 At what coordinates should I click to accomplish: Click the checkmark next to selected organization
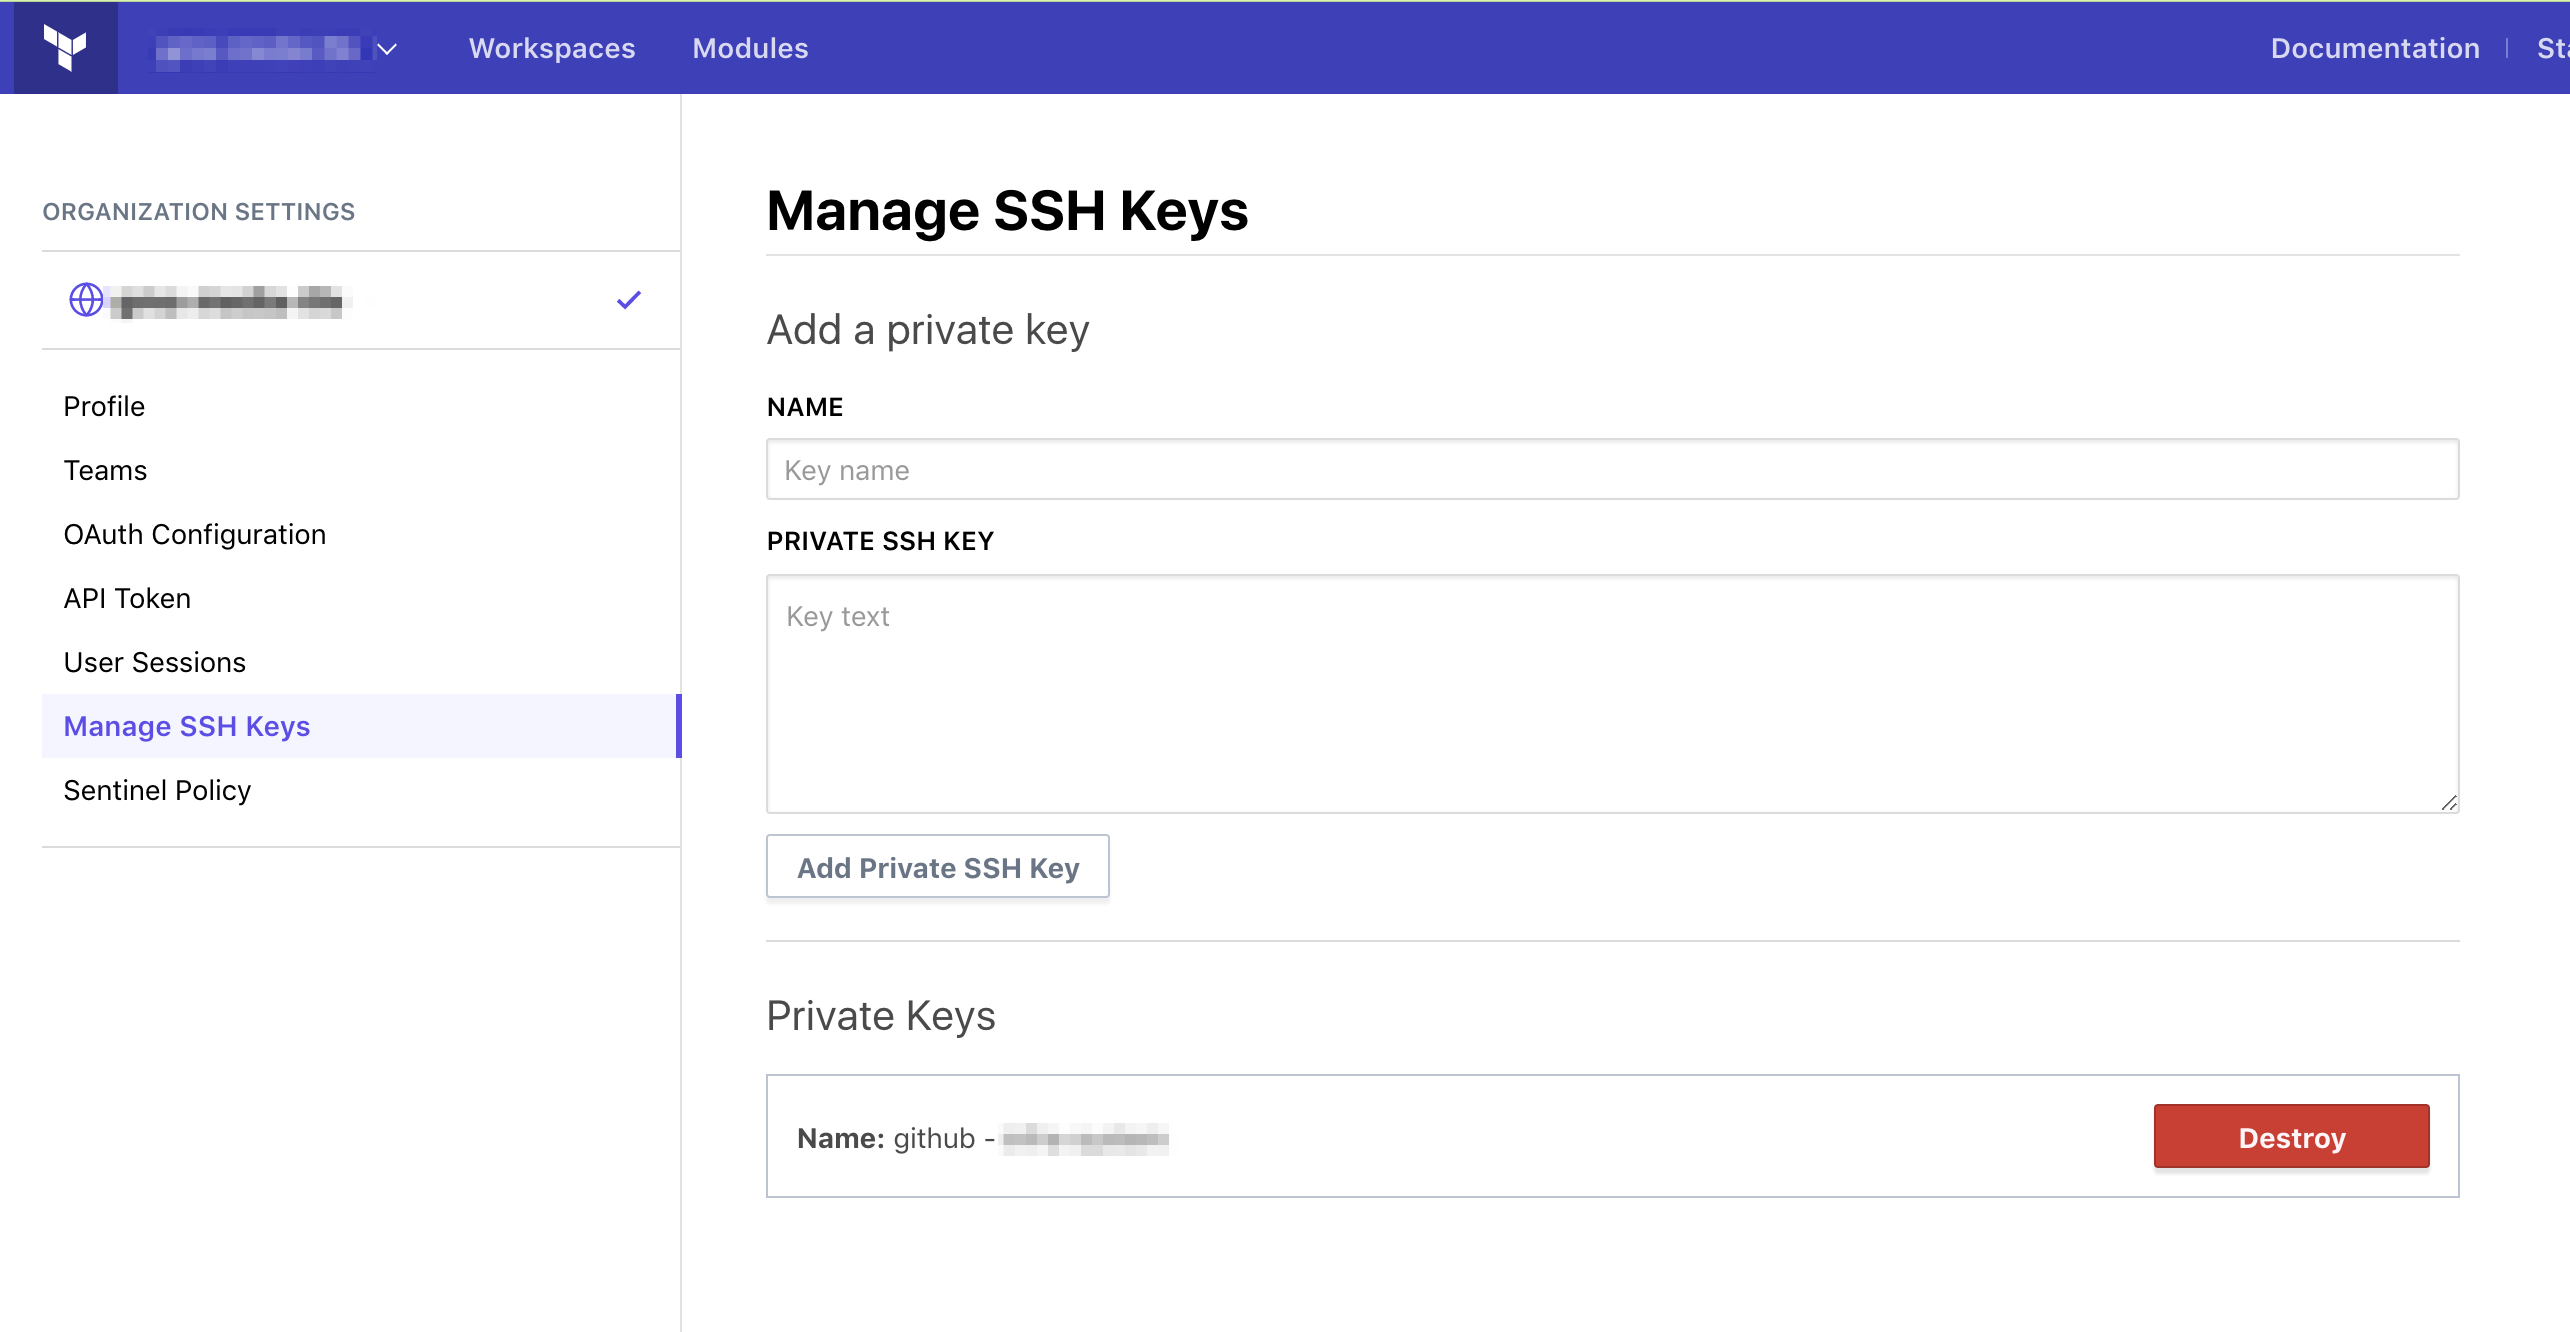coord(628,300)
